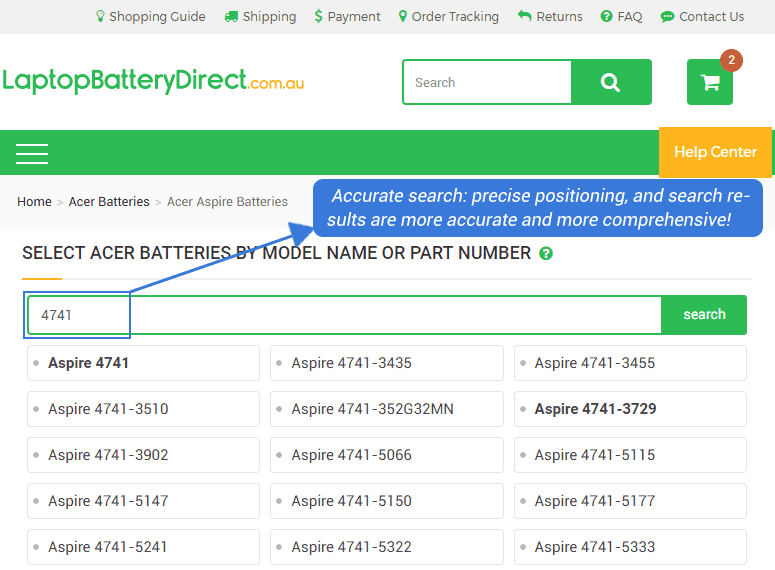This screenshot has height=570, width=775.
Task: Open the Shopping Guide link
Action: point(150,17)
